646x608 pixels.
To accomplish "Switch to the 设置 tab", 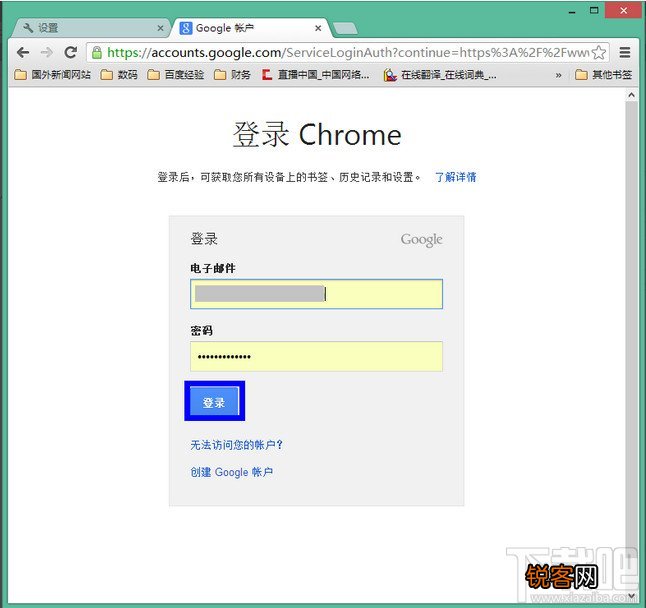I will pos(91,28).
